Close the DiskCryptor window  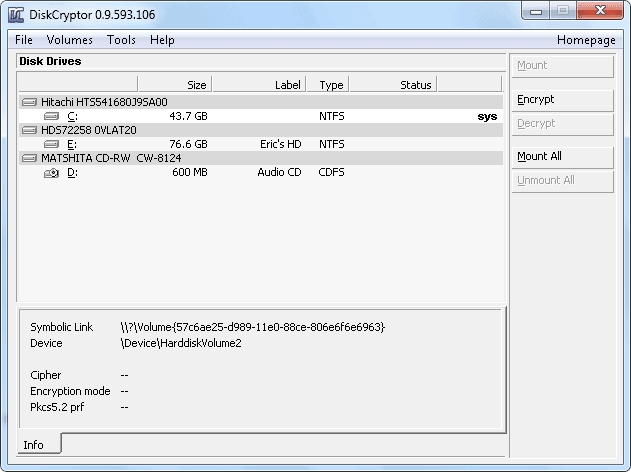coord(600,10)
